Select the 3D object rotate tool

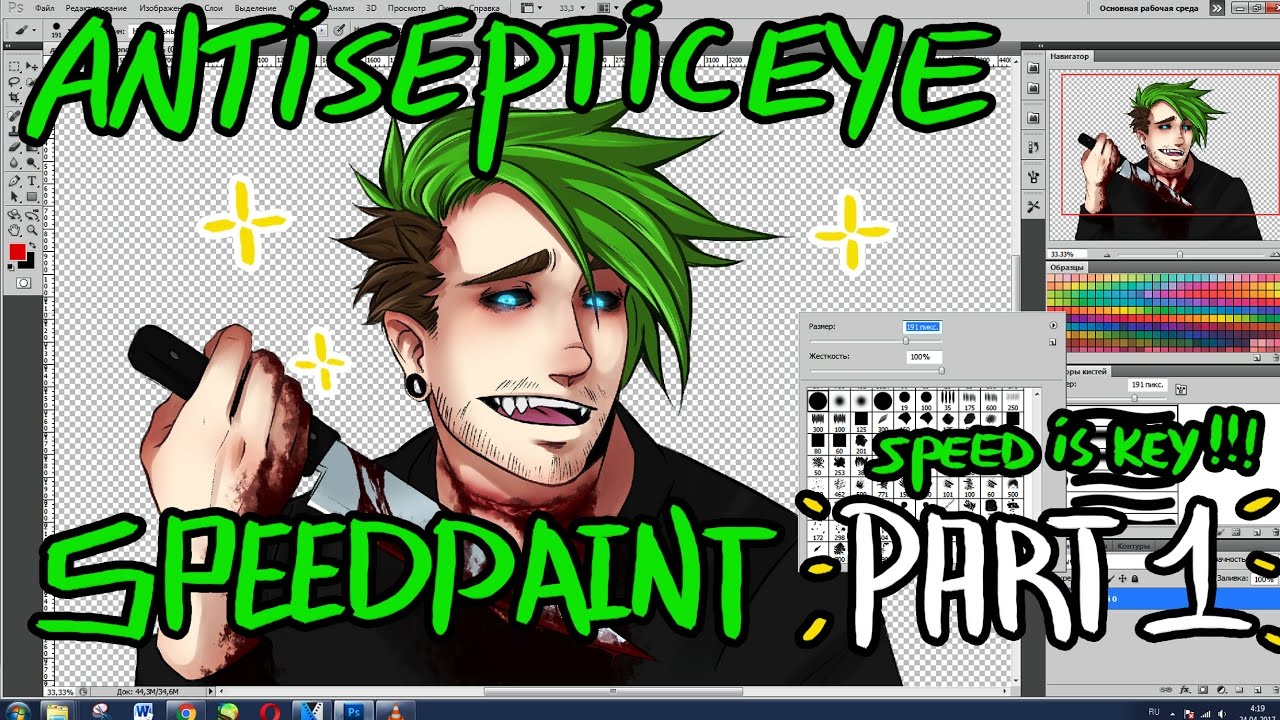(x=15, y=214)
